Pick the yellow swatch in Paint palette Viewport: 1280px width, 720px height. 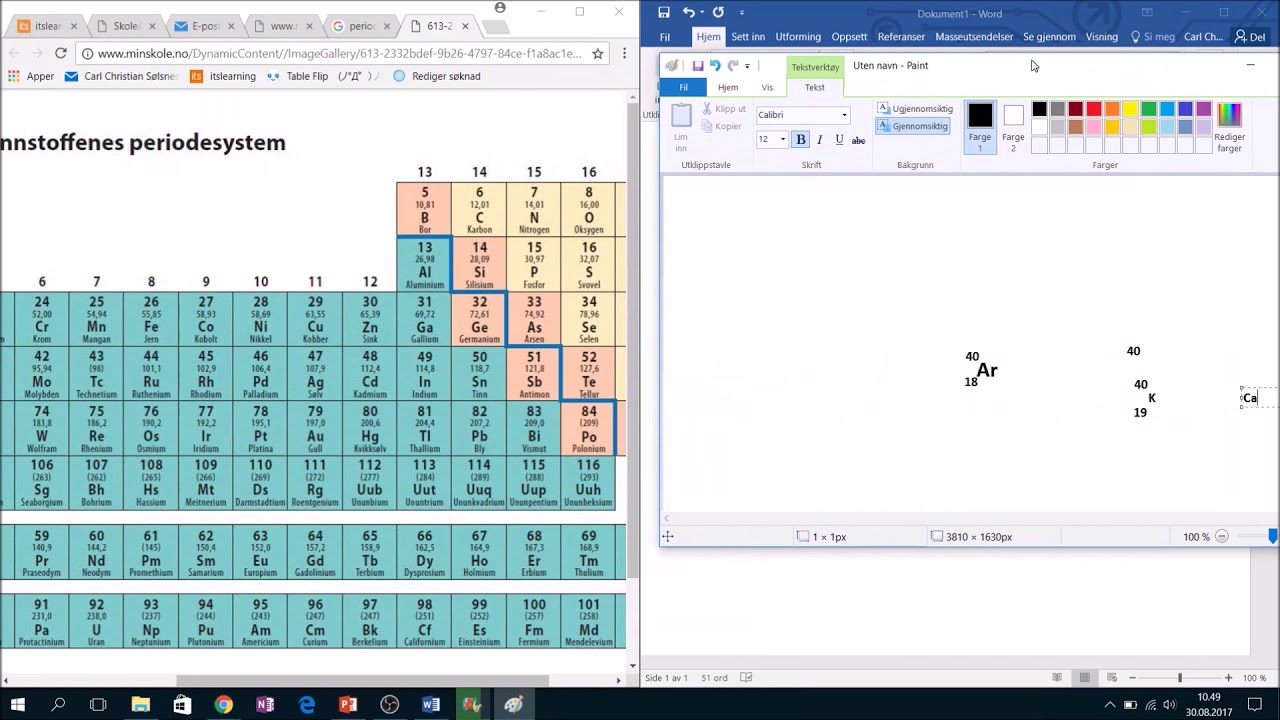[1130, 109]
